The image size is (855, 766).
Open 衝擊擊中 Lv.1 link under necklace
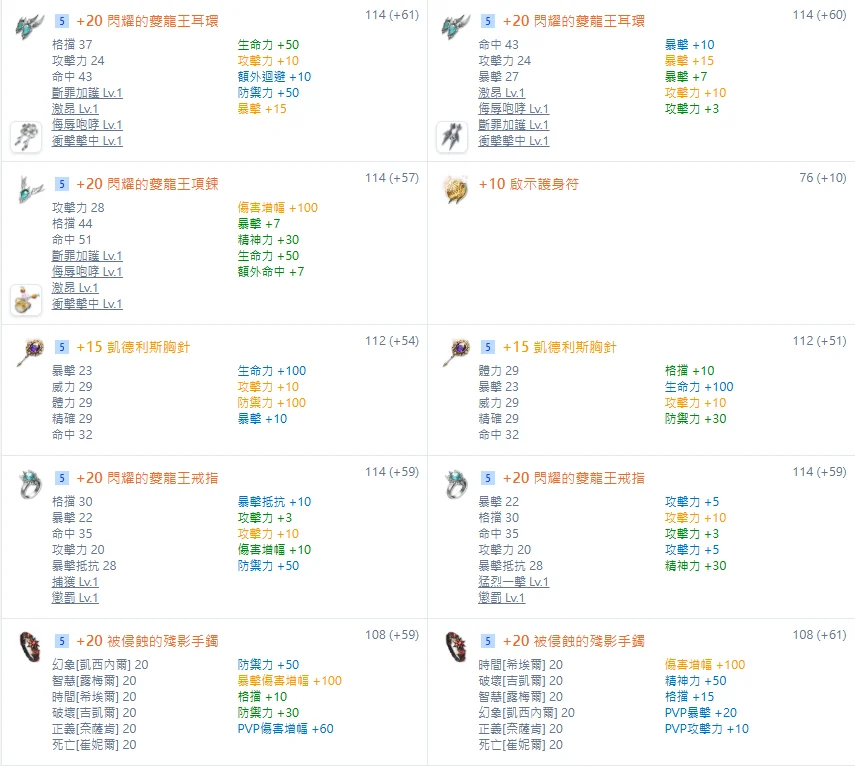[x=87, y=304]
